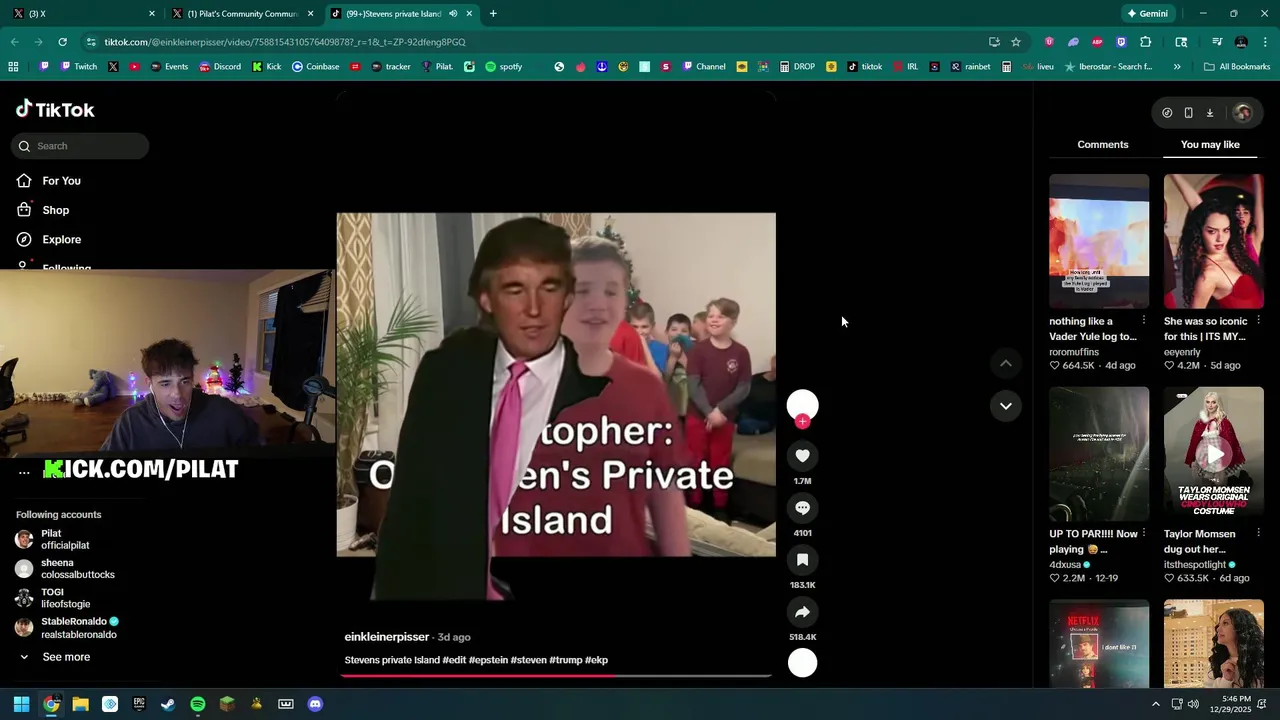Open volume control in system tray
This screenshot has width=1280, height=720.
1193,704
